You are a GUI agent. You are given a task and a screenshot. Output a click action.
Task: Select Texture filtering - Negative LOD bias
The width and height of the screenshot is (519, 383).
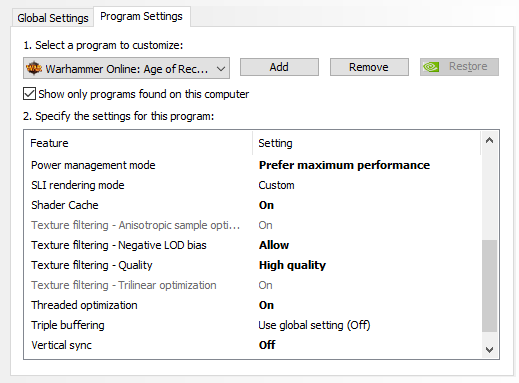click(119, 245)
